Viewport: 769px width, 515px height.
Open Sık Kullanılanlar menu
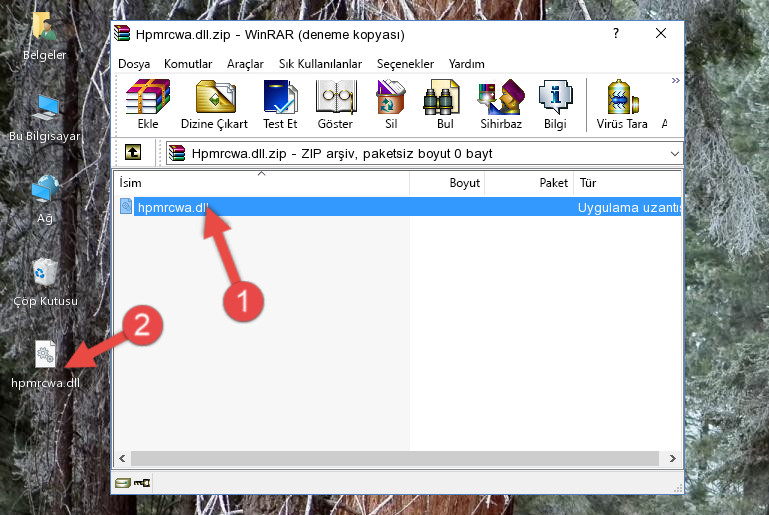pyautogui.click(x=320, y=64)
